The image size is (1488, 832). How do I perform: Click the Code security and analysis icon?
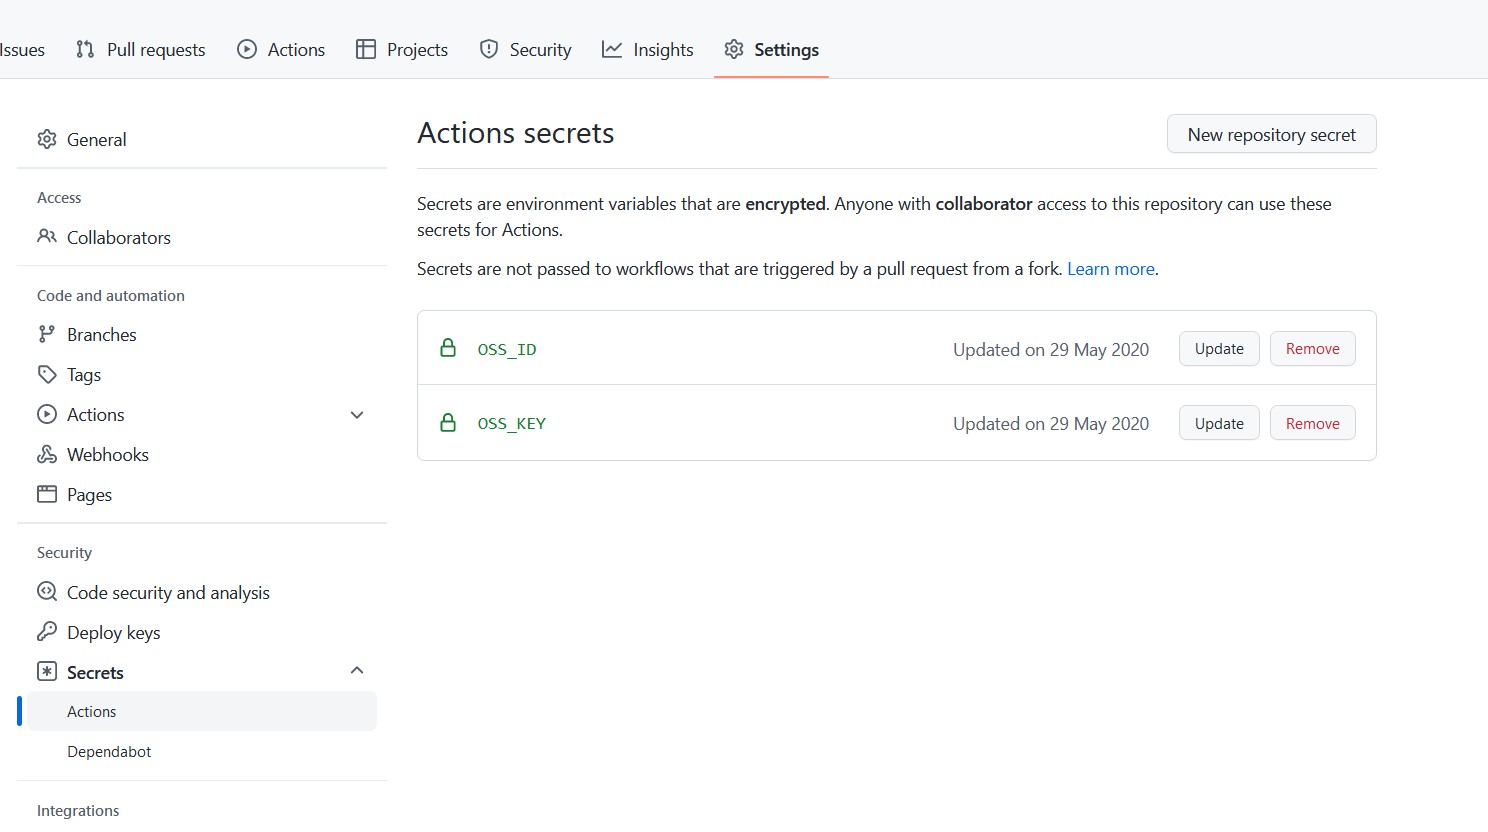pos(47,592)
